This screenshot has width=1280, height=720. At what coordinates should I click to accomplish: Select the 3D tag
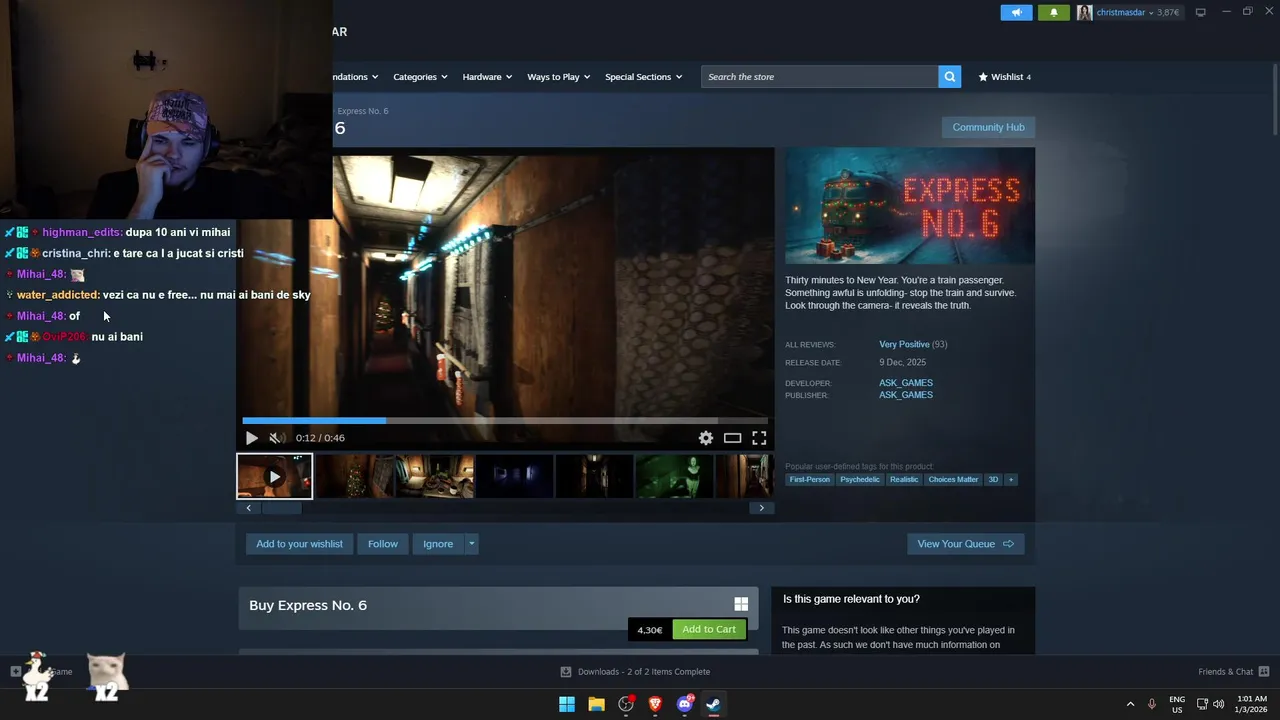click(993, 479)
